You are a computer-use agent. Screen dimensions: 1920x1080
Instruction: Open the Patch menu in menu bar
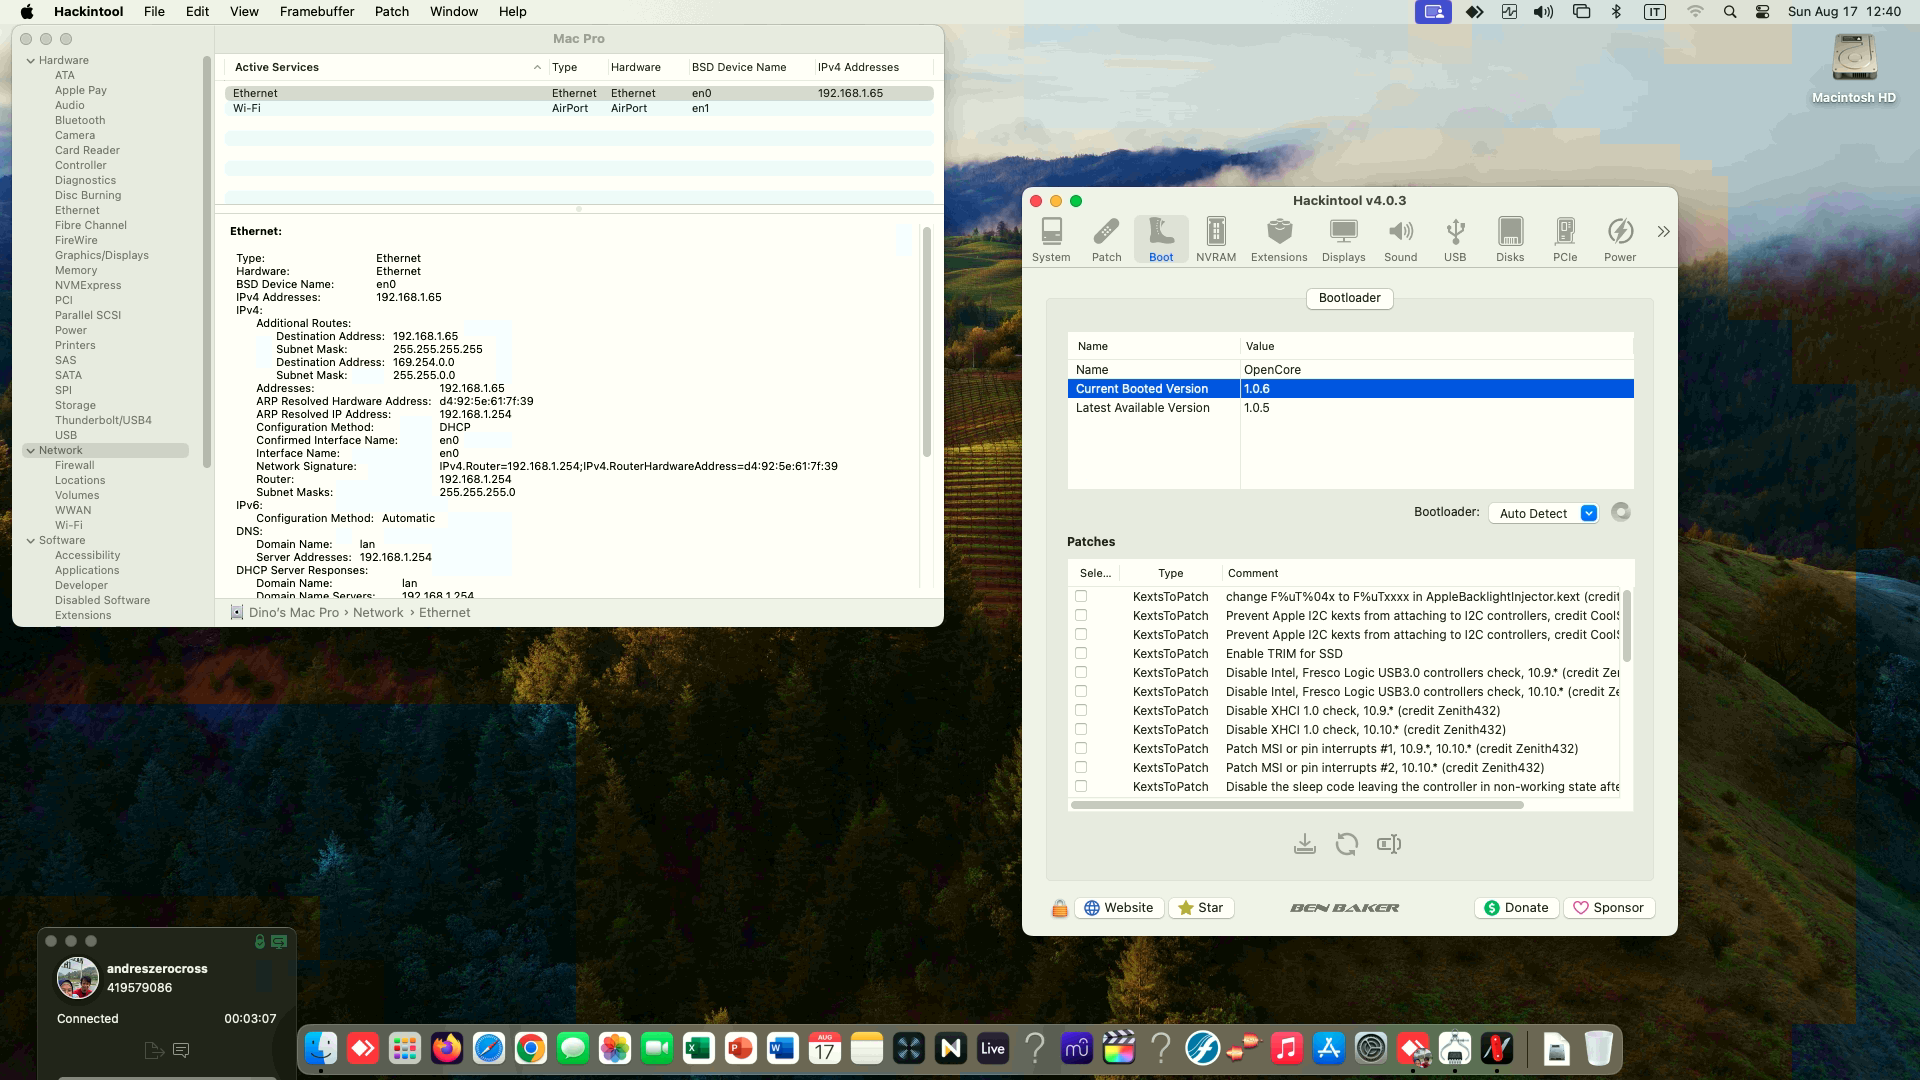[392, 11]
